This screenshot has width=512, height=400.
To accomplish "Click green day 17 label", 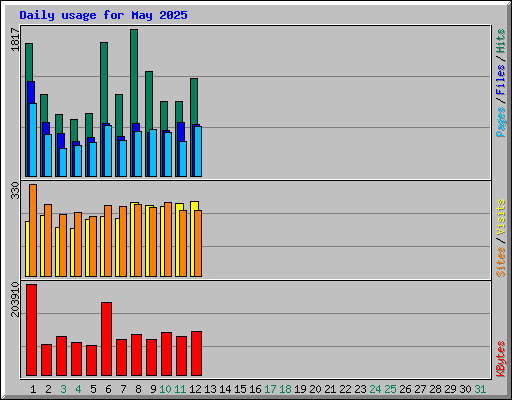I will pyautogui.click(x=270, y=389).
